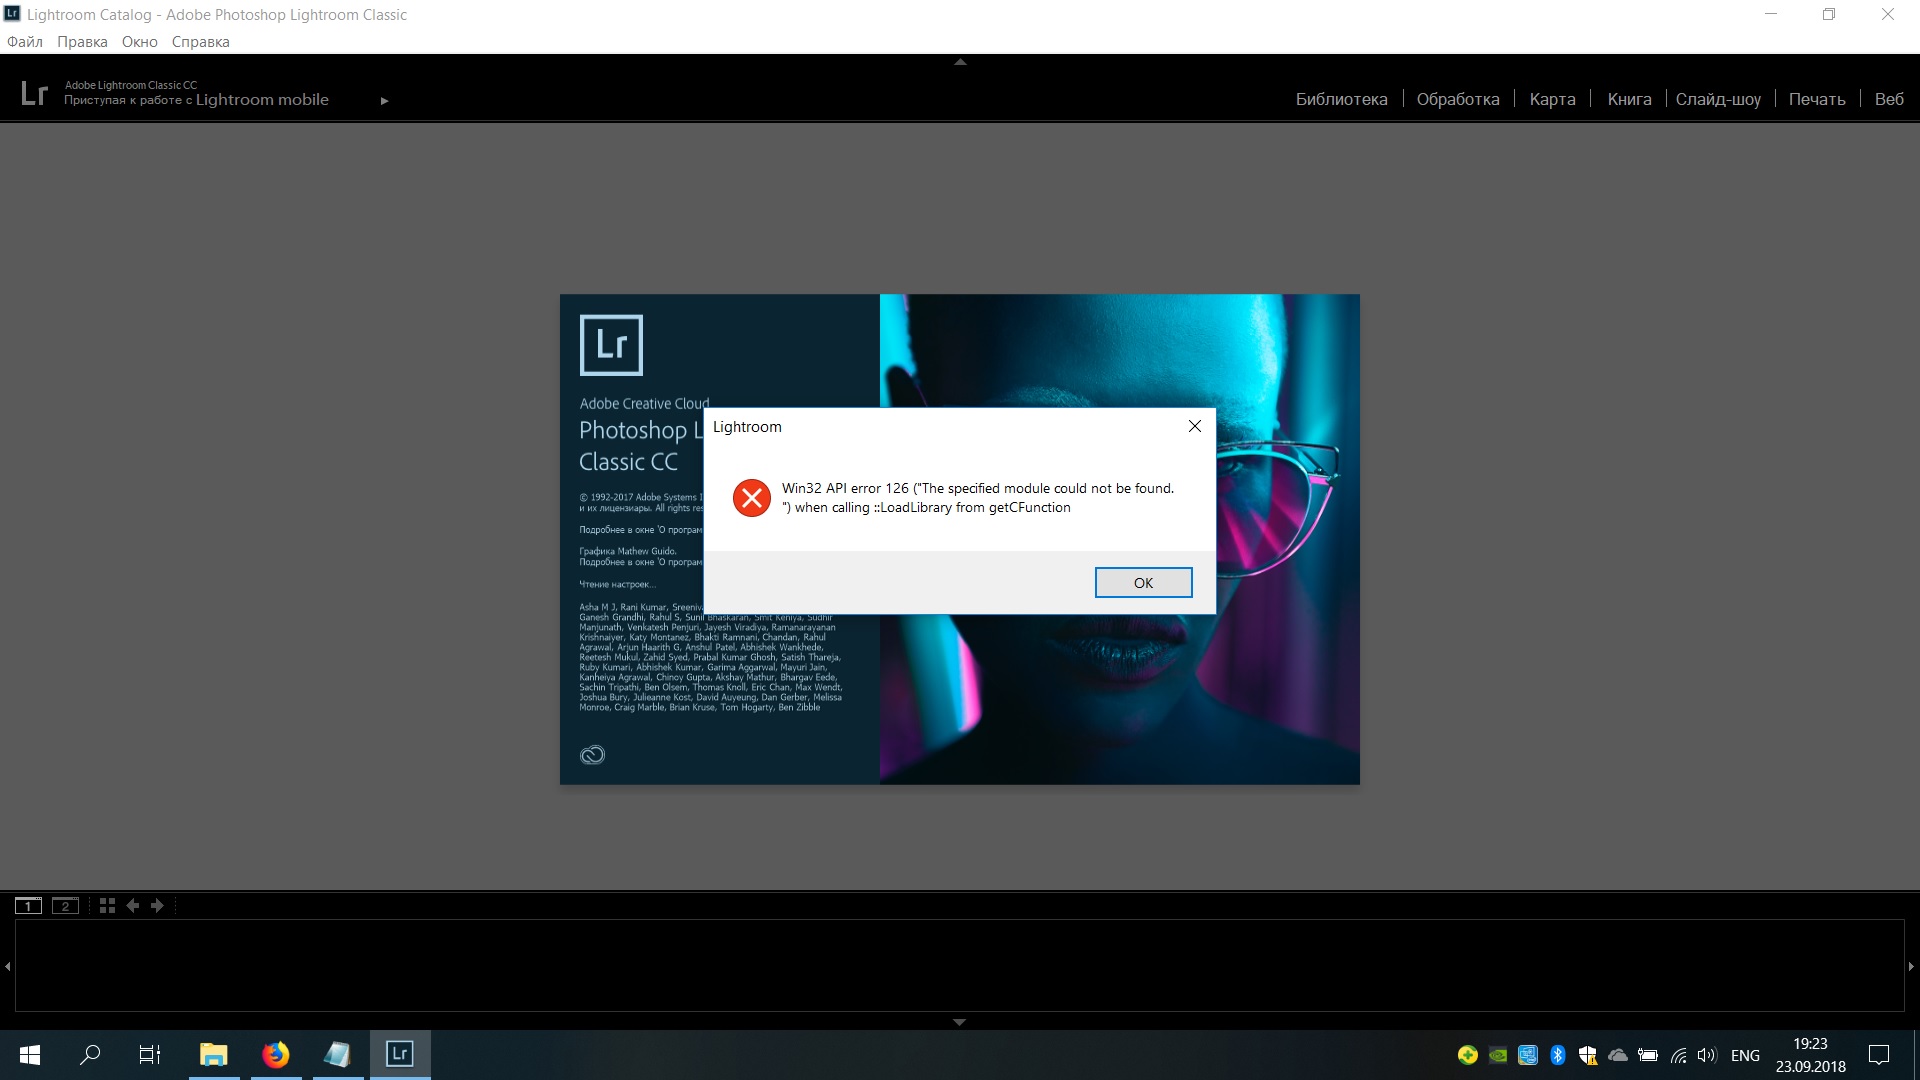
Task: Click the OneDrive cloud tray icon
Action: click(1618, 1055)
